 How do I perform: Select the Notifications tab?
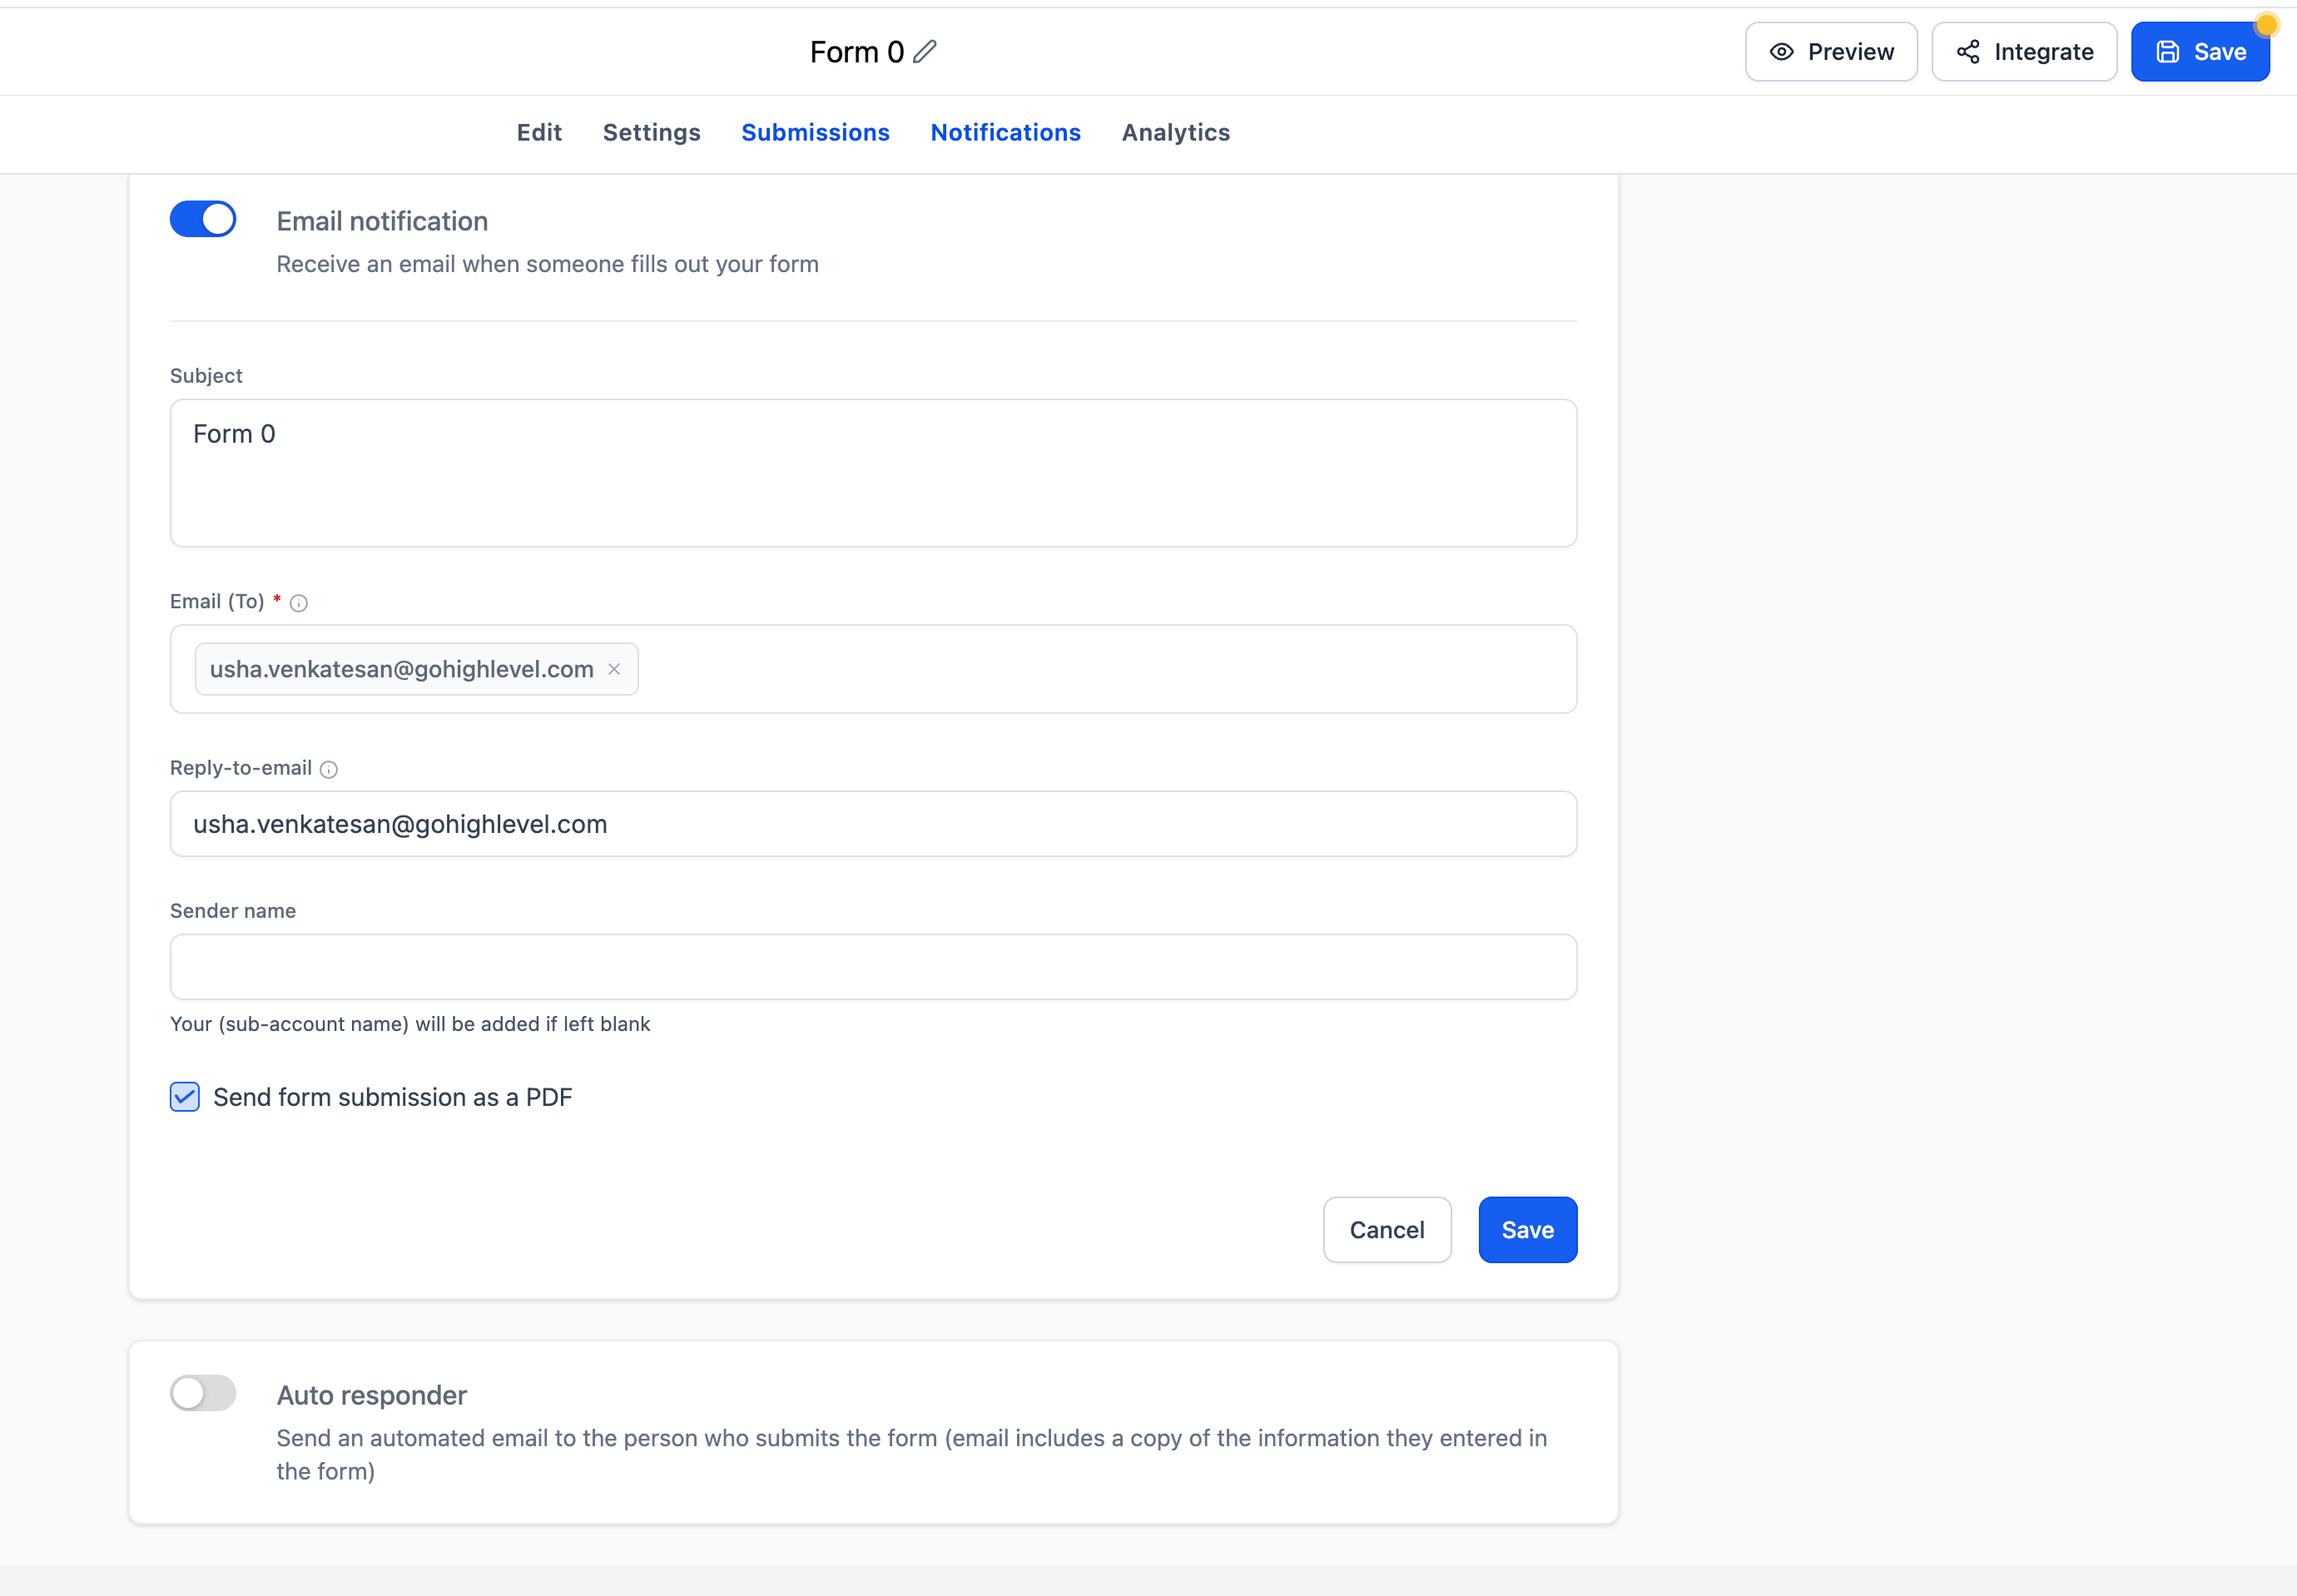1005,132
